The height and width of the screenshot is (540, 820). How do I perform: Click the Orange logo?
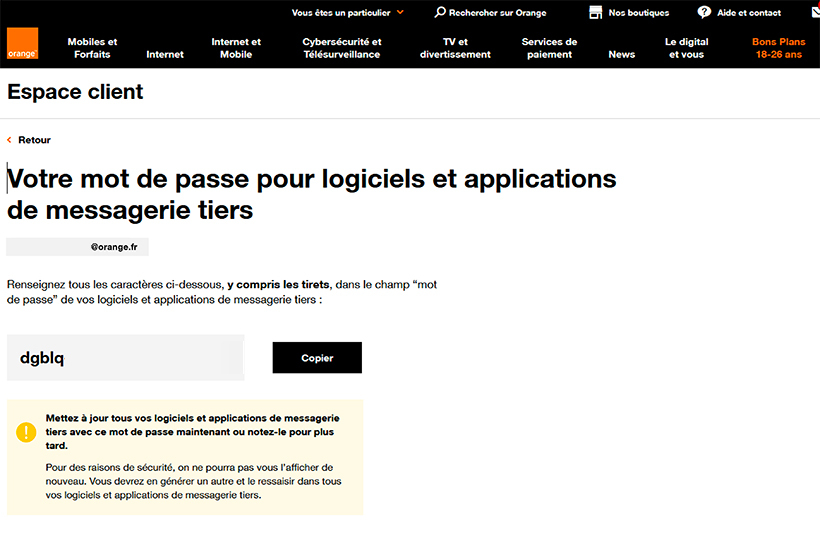tap(22, 43)
